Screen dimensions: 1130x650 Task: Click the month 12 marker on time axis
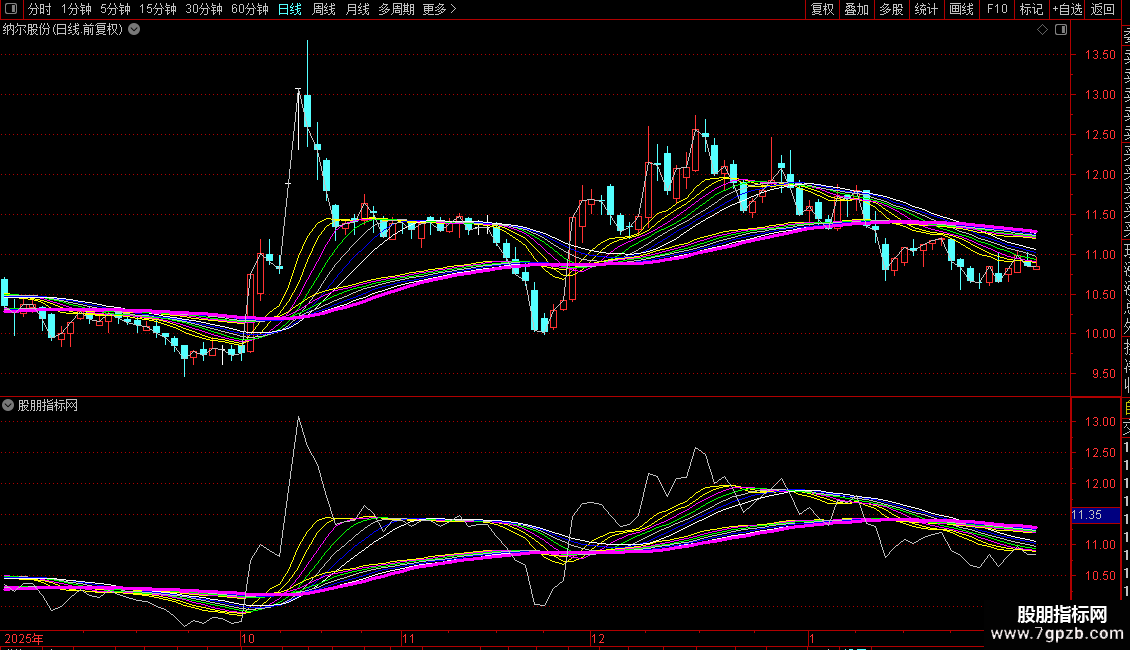click(x=598, y=638)
